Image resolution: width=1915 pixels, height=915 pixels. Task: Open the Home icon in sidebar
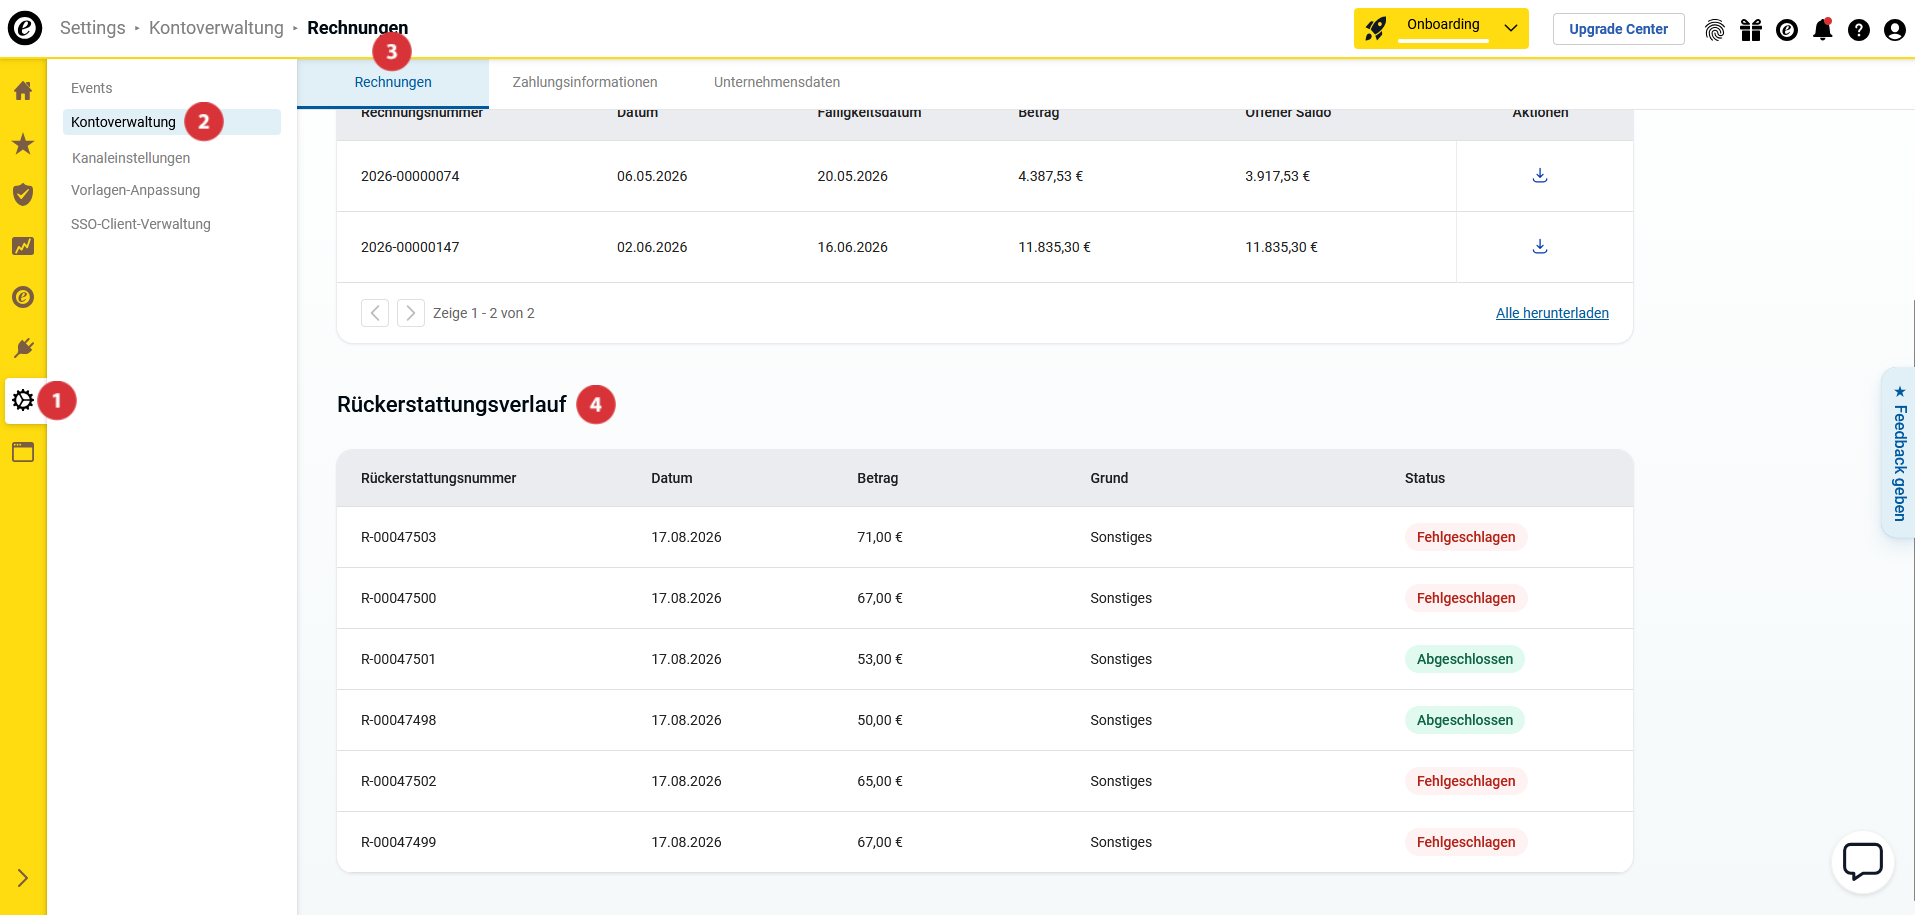(23, 91)
